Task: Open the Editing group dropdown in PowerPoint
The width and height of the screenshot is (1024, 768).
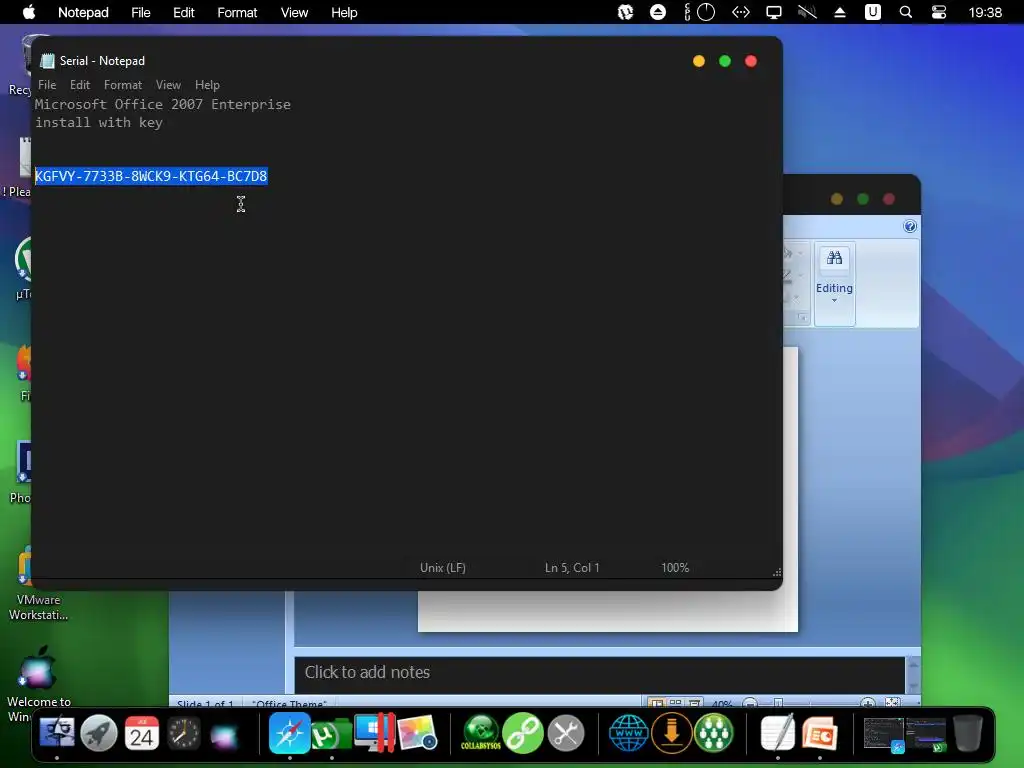Action: (x=835, y=292)
